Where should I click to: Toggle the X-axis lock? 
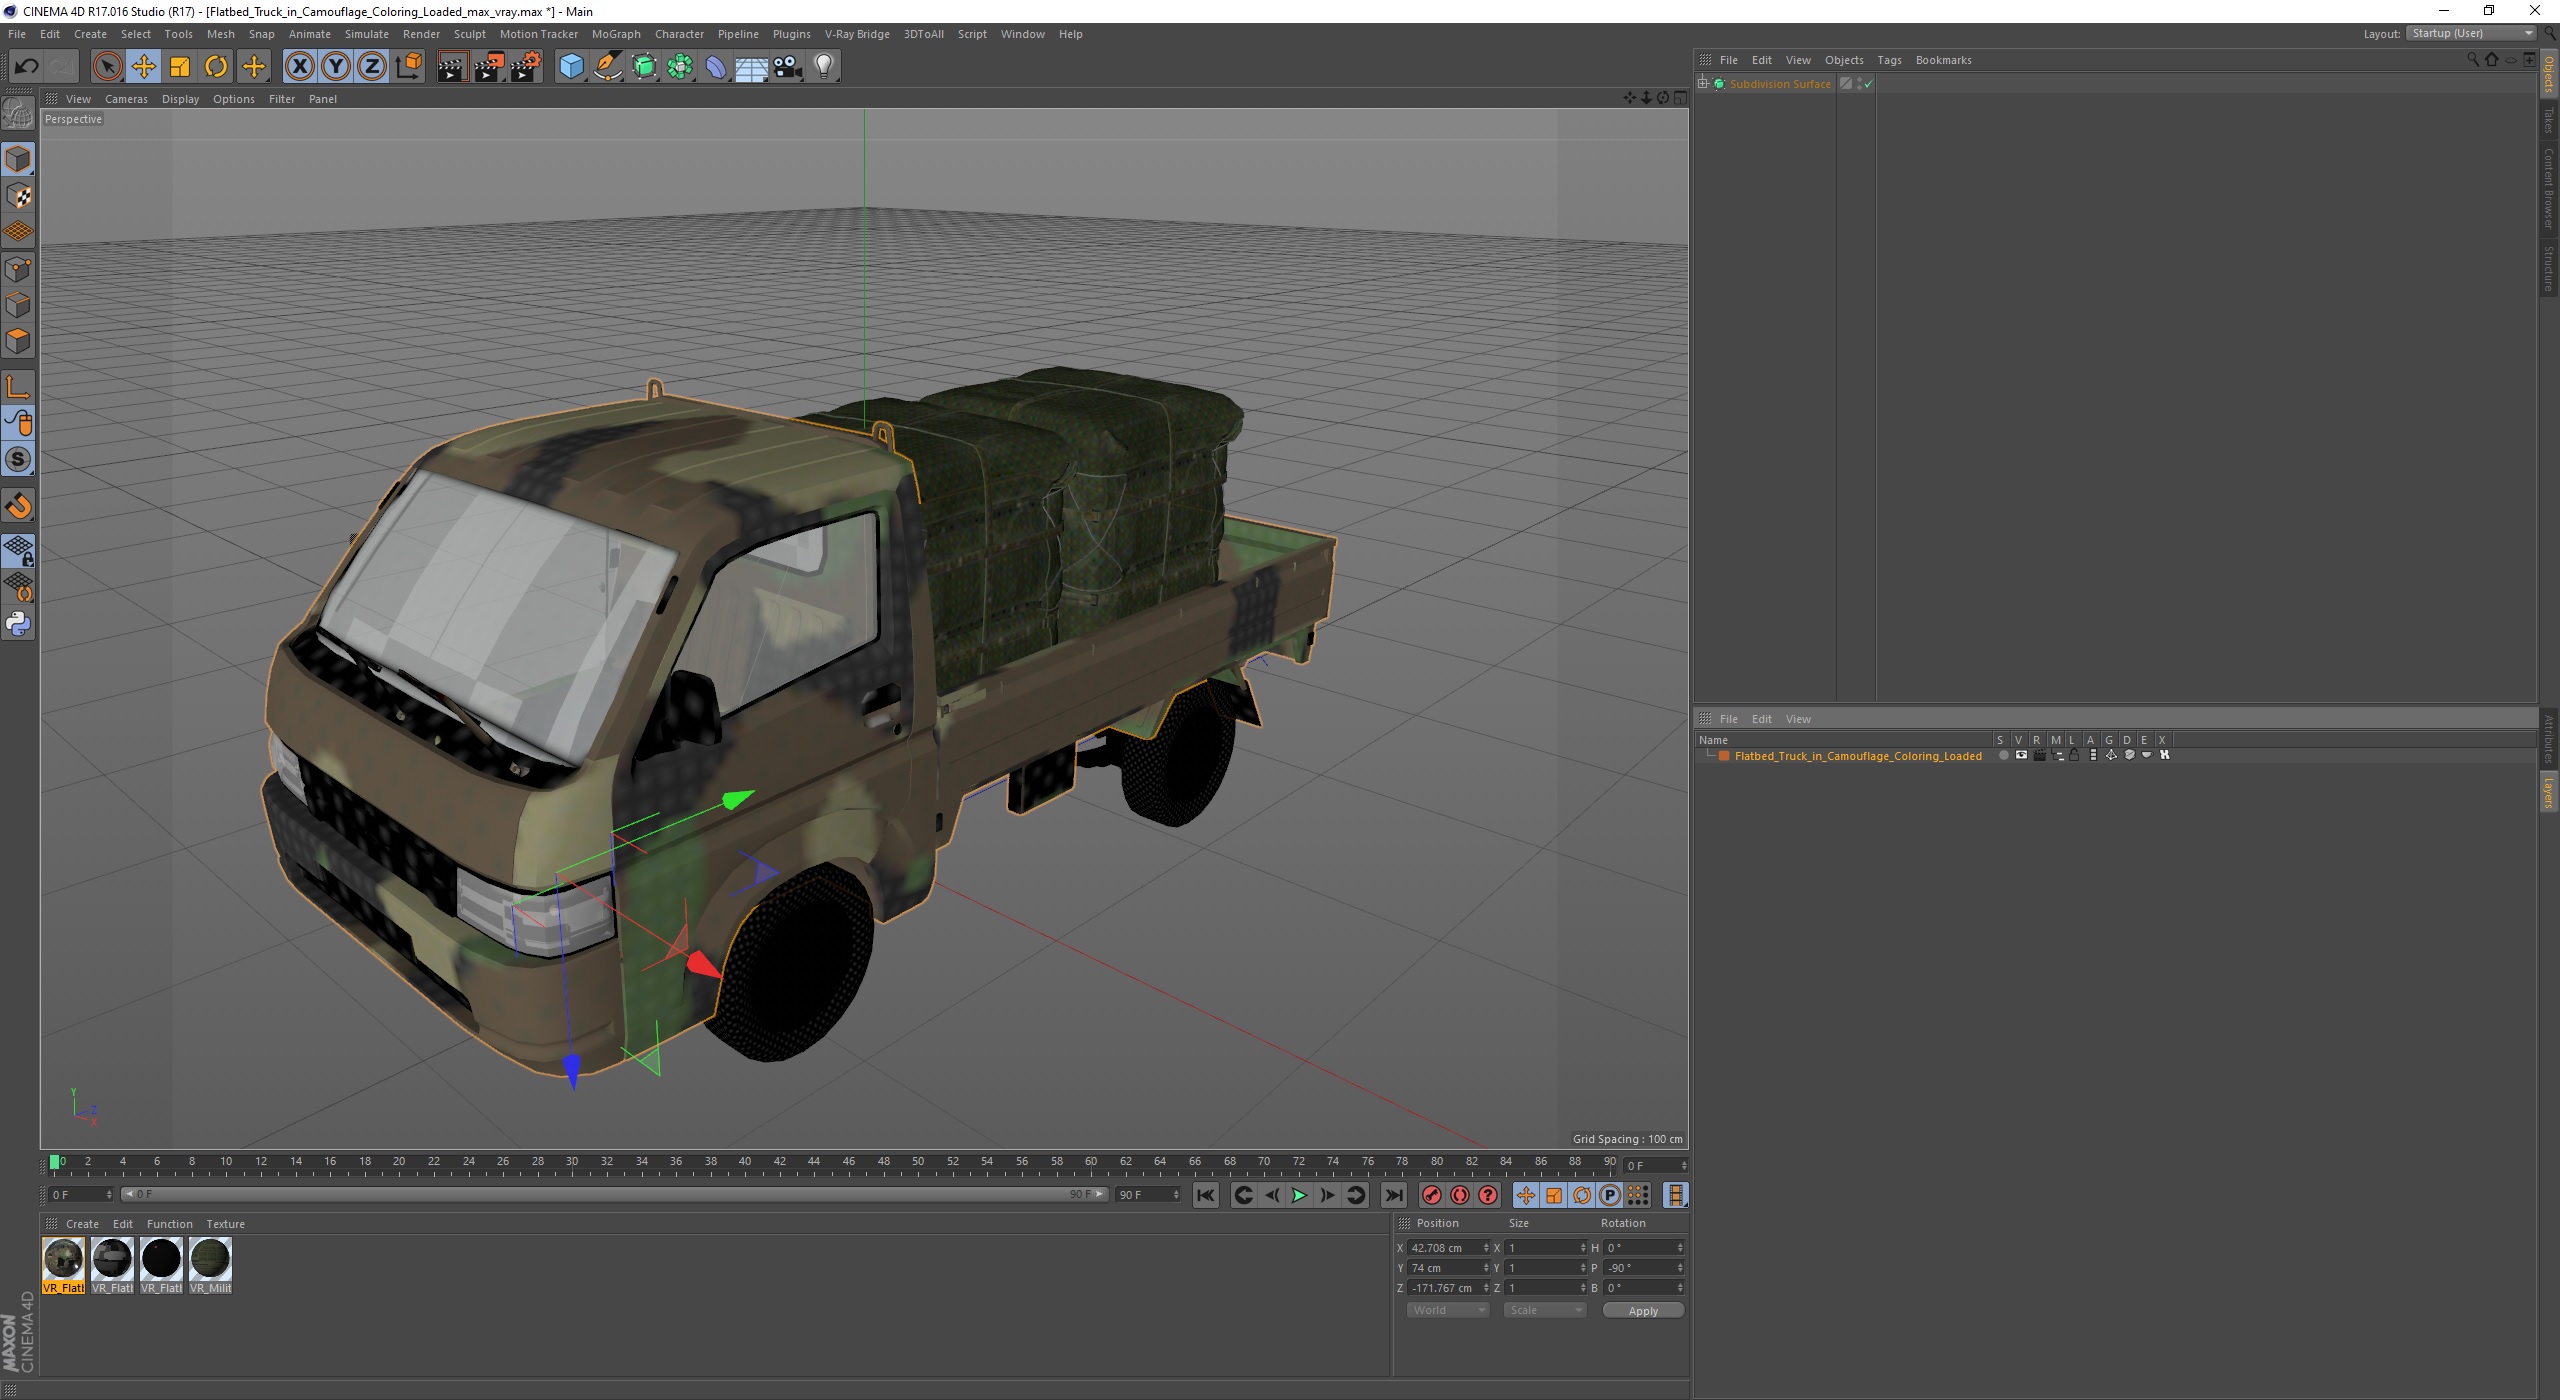pos(299,67)
